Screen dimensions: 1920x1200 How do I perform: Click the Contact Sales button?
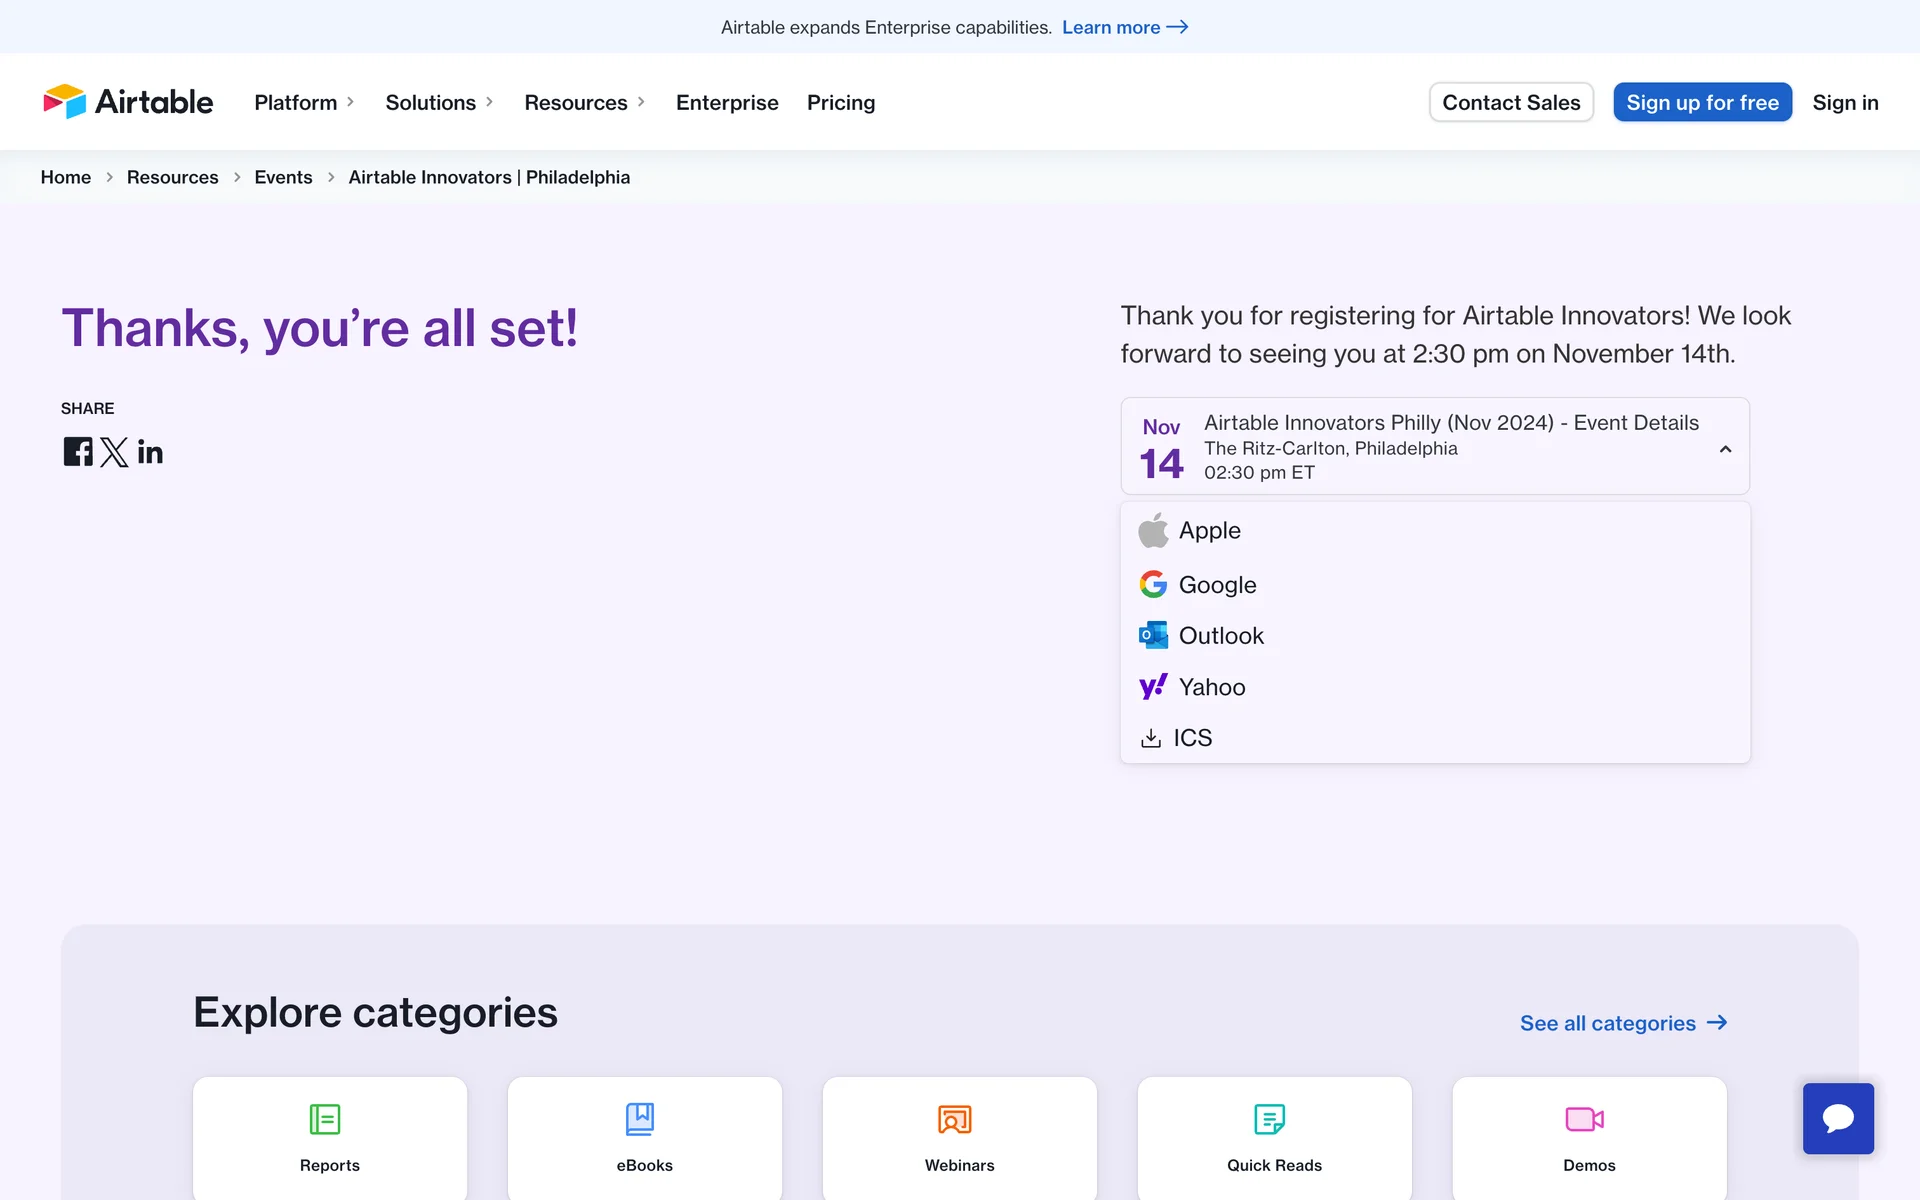[x=1511, y=103]
